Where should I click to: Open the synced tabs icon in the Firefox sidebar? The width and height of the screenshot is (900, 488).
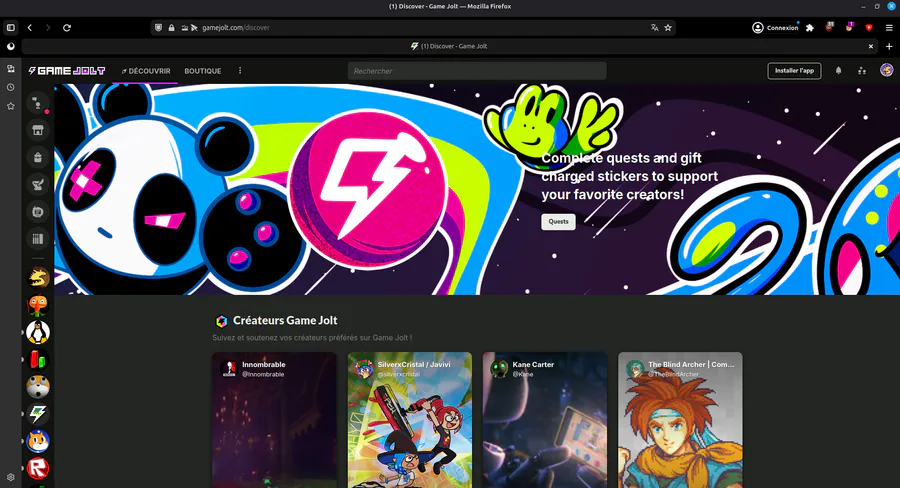(x=10, y=69)
